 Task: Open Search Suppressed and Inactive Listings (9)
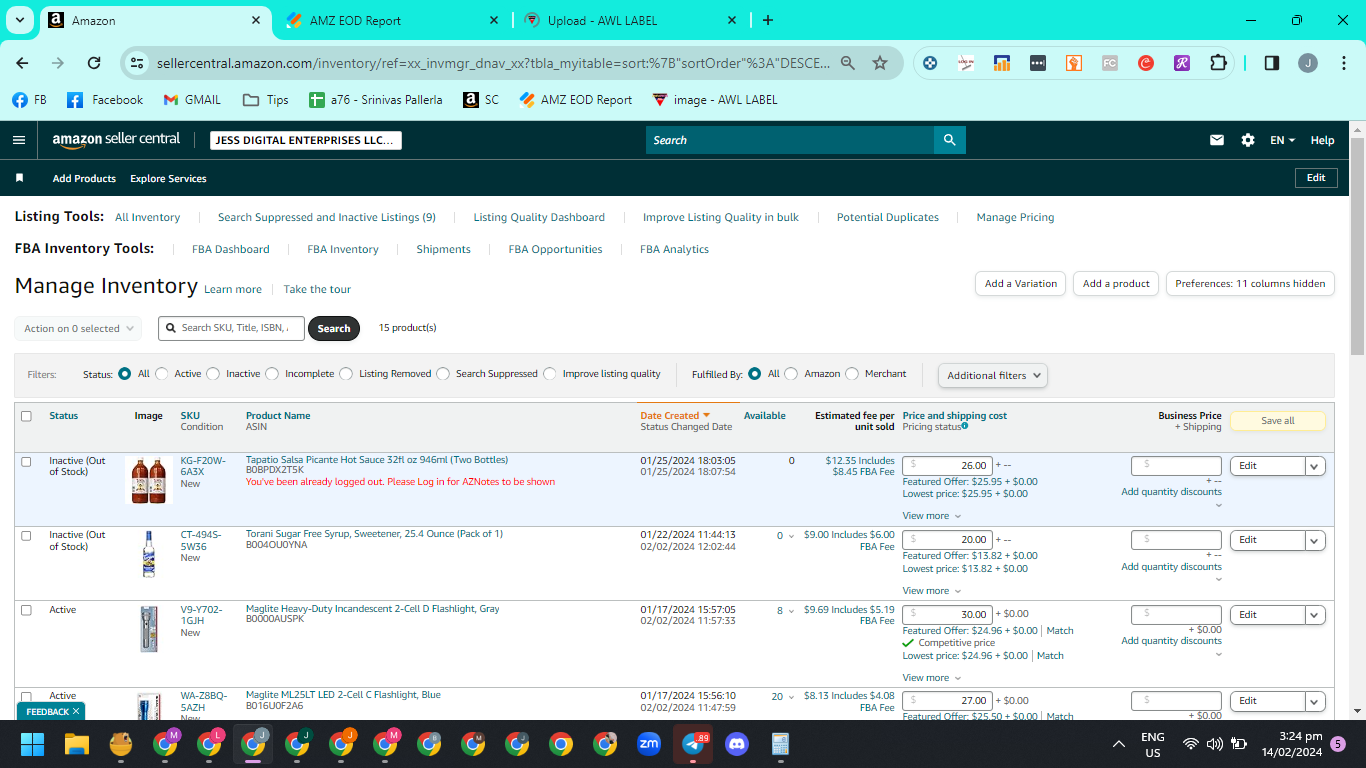click(x=327, y=217)
